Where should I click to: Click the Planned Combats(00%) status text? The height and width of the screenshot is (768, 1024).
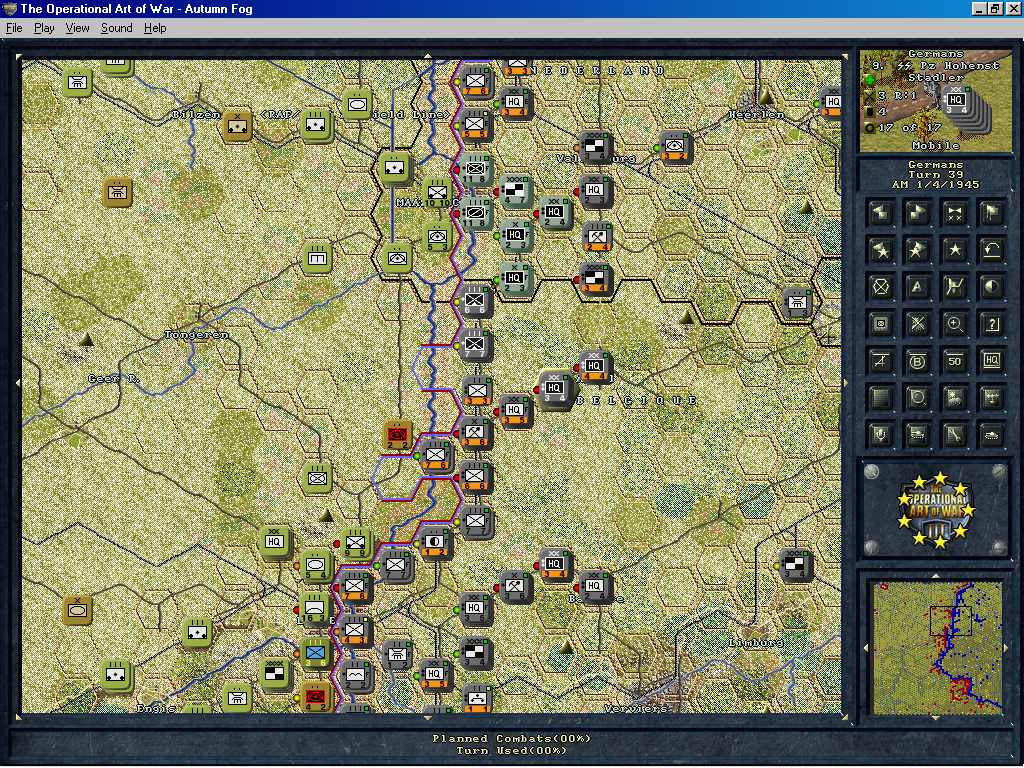511,738
